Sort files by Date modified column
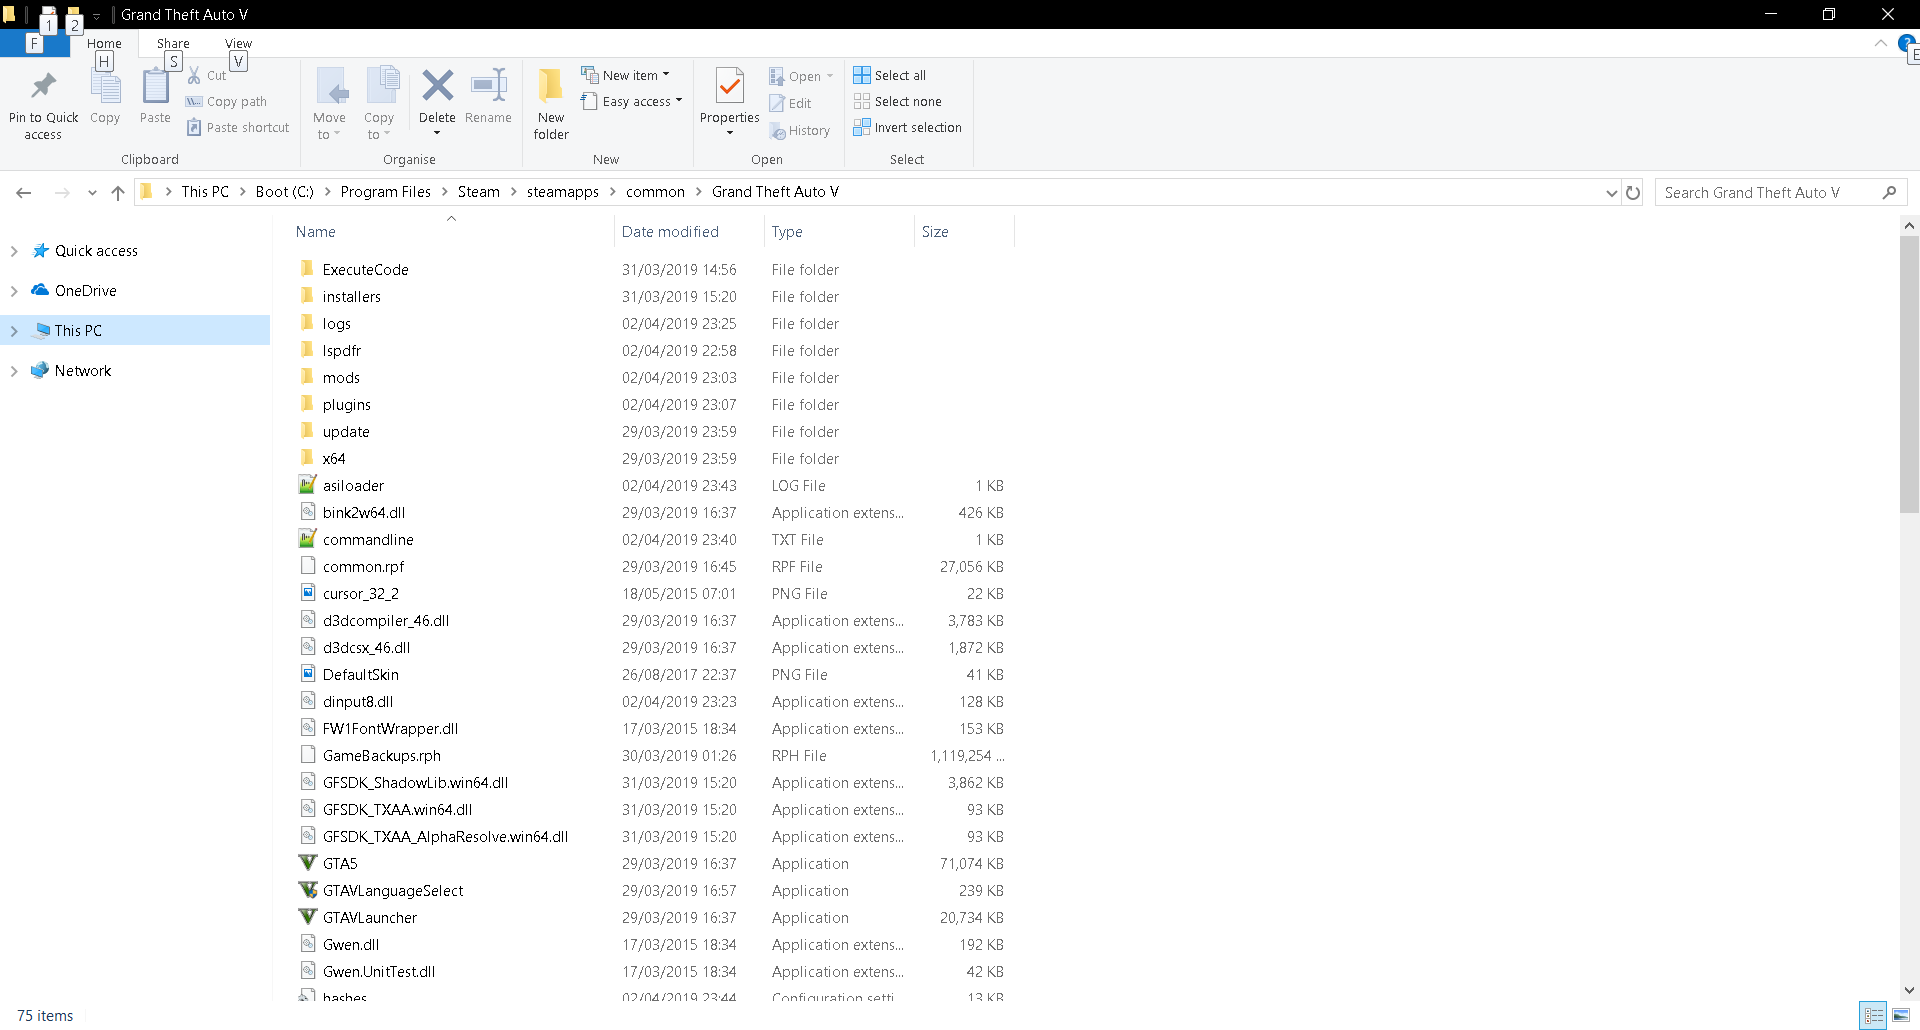1920x1030 pixels. click(670, 232)
